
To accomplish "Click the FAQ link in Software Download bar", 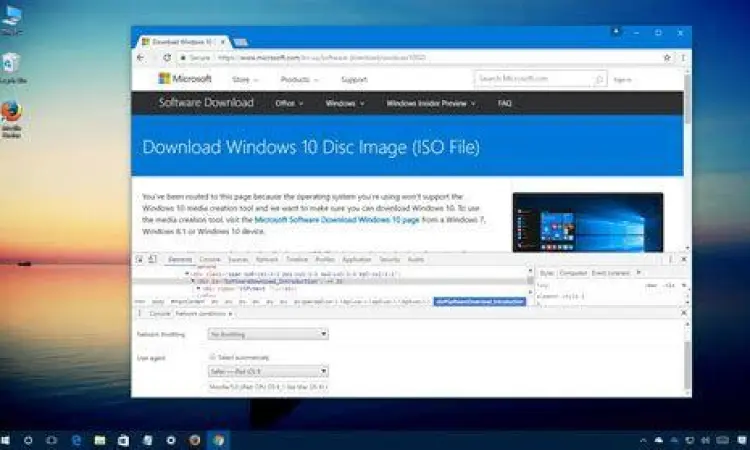I will click(x=505, y=103).
